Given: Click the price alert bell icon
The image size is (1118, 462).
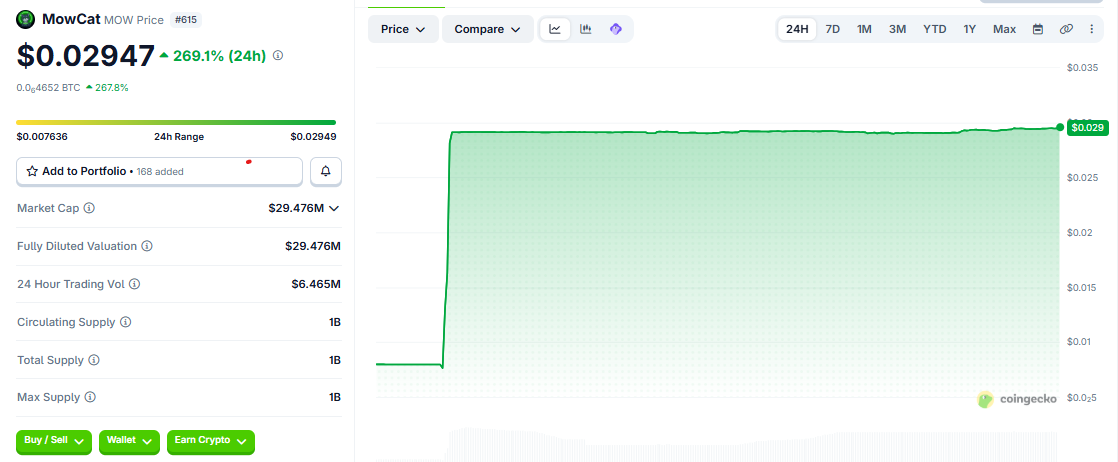Looking at the screenshot, I should click(326, 171).
